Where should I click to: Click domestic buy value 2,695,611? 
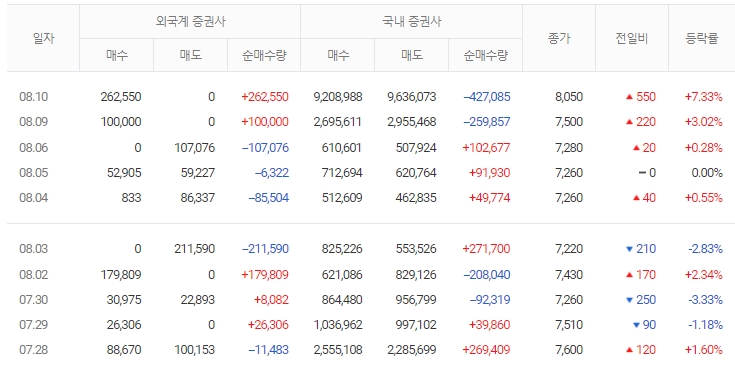pos(338,122)
